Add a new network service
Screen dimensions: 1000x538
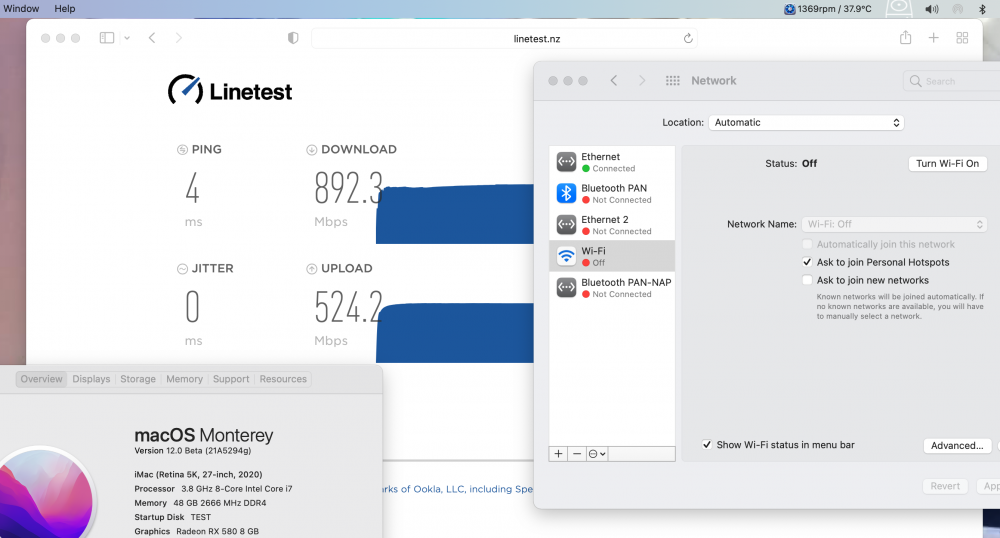click(x=558, y=453)
